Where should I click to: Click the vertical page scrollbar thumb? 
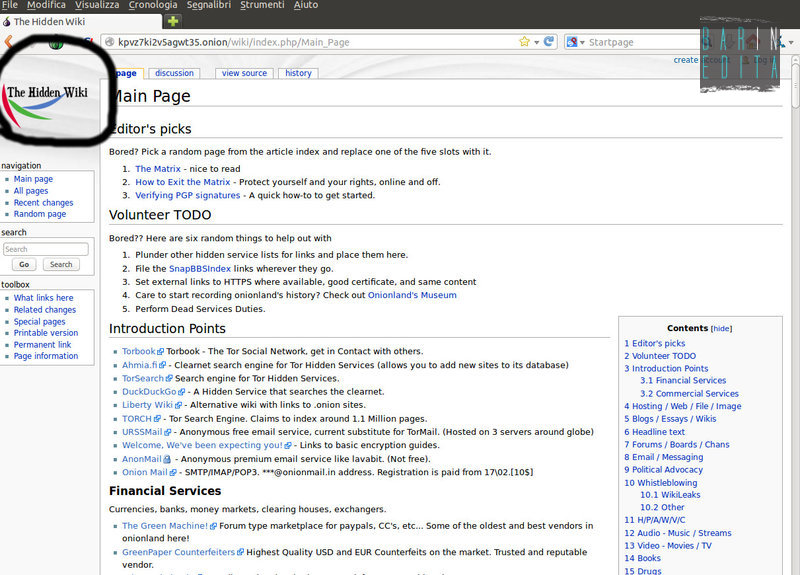point(795,87)
